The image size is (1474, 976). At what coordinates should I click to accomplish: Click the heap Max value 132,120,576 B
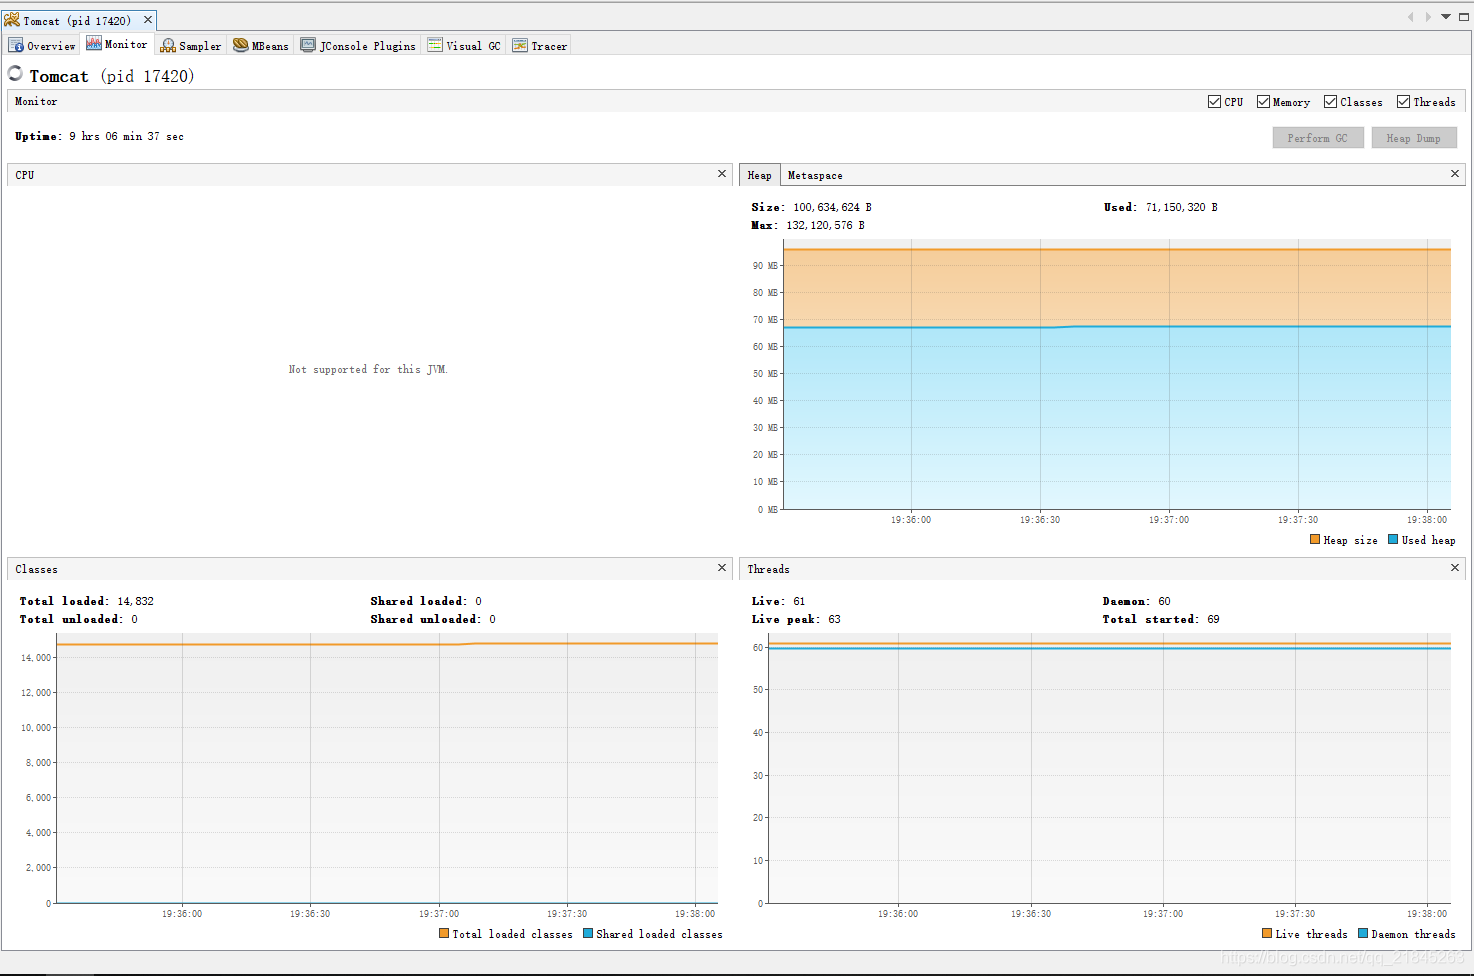tap(825, 225)
